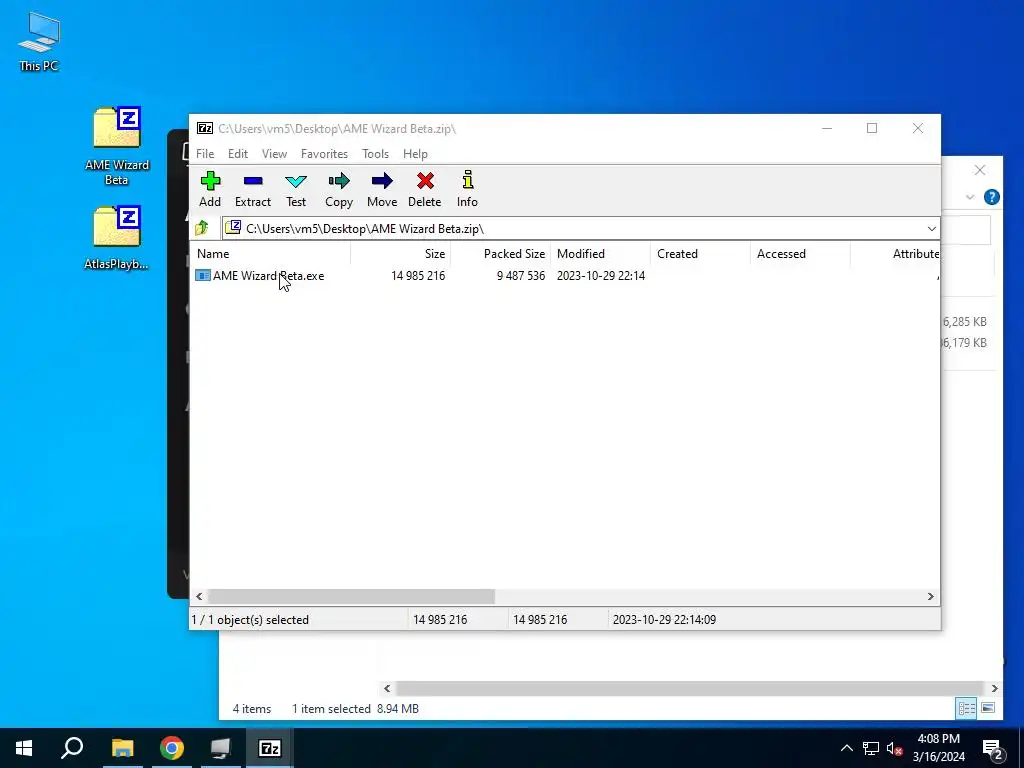Viewport: 1024px width, 768px height.
Task: Extract files with the Extract button
Action: click(x=253, y=189)
